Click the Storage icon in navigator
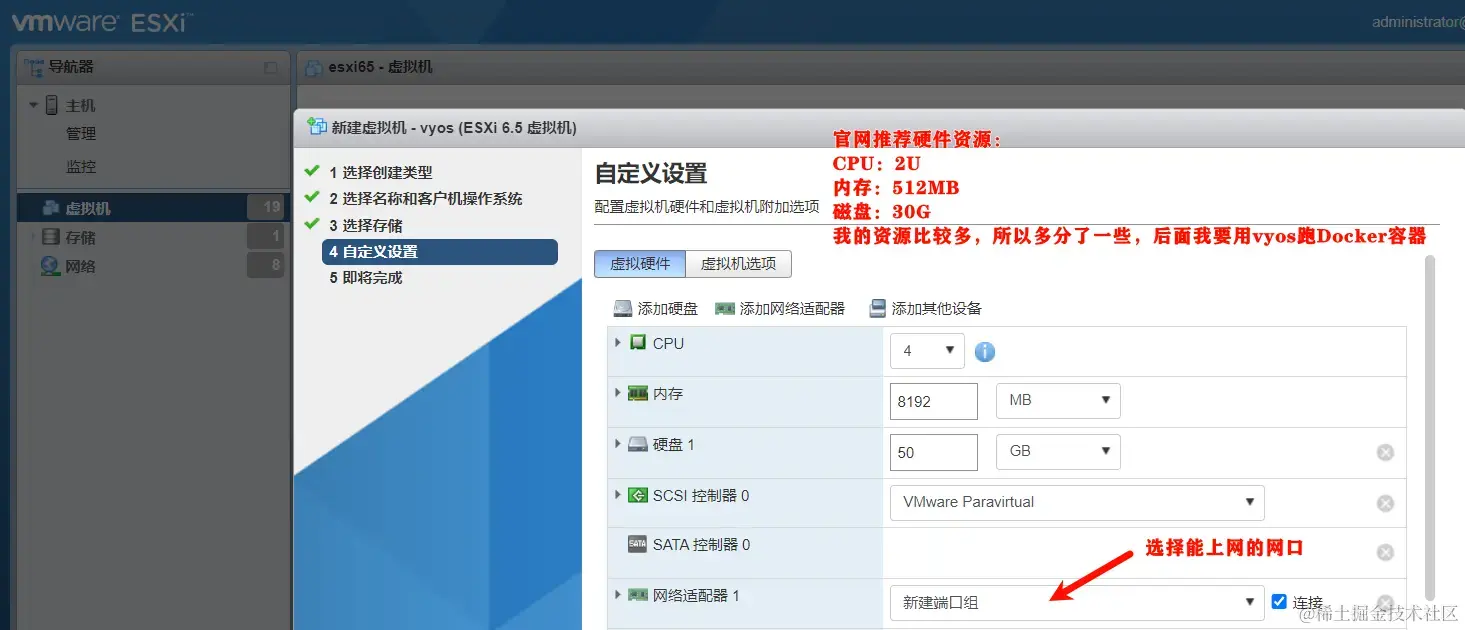 click(50, 237)
